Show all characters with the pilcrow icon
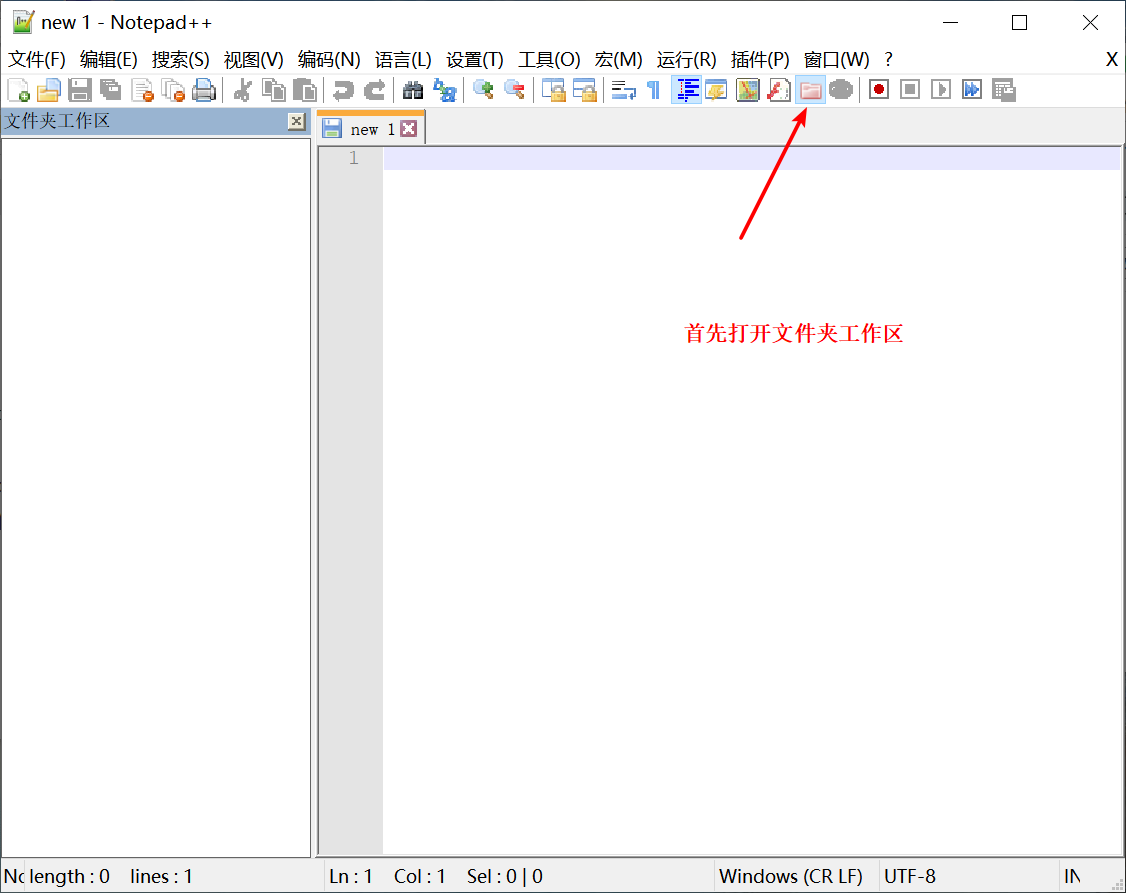 pyautogui.click(x=653, y=90)
